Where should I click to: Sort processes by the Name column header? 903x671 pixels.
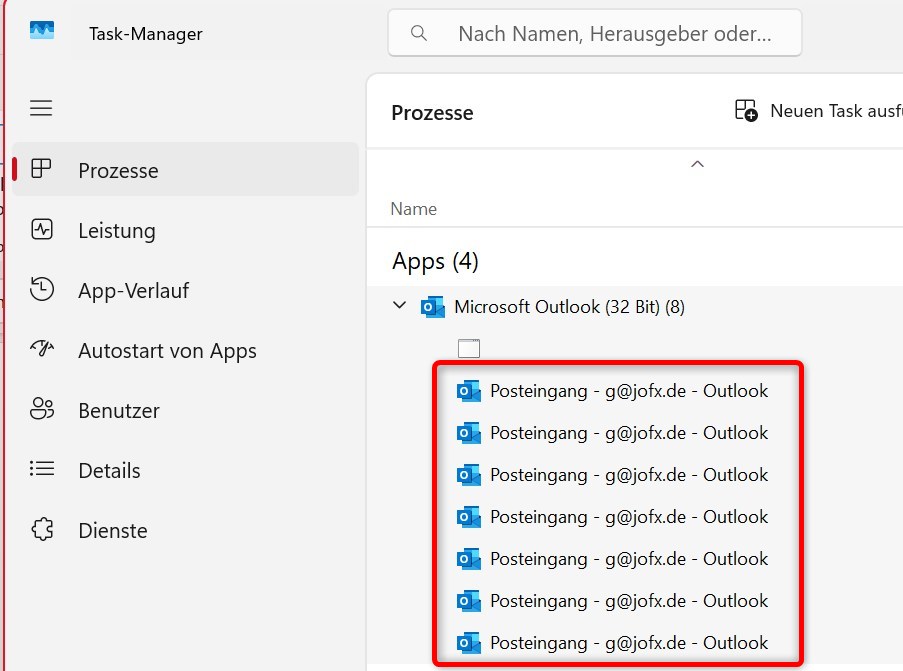point(414,209)
